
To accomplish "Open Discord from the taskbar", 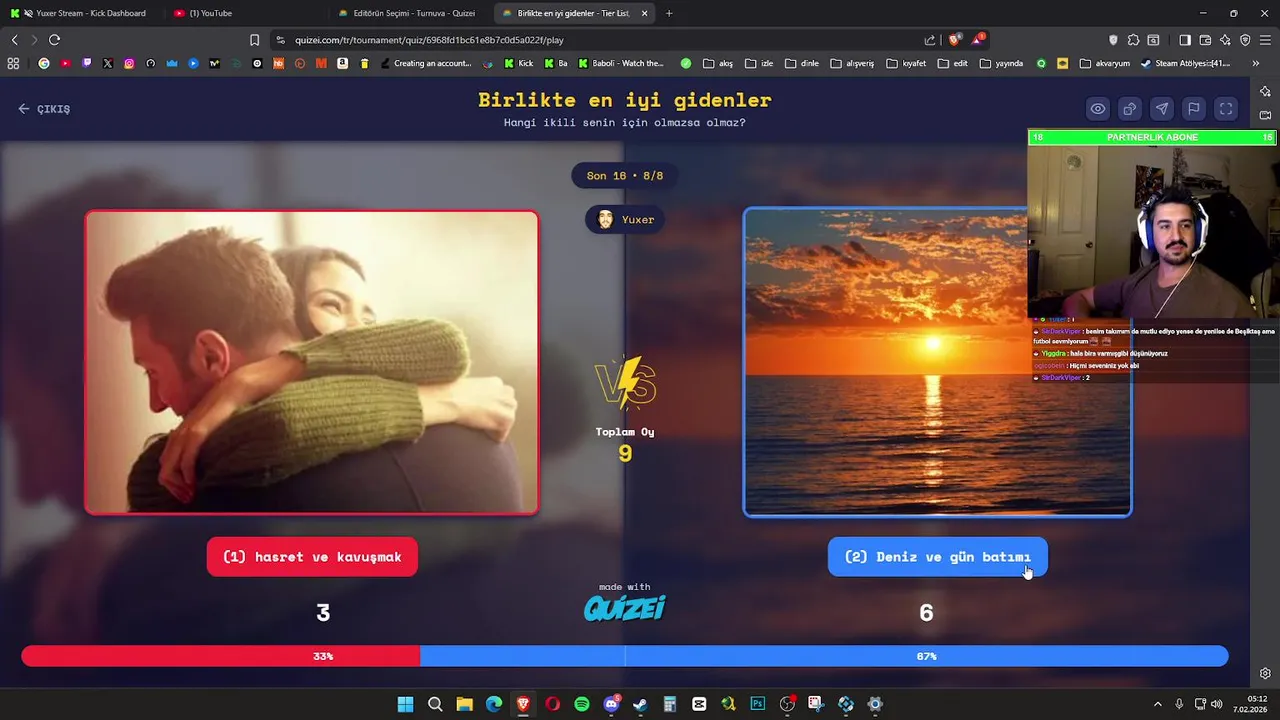I will (611, 704).
